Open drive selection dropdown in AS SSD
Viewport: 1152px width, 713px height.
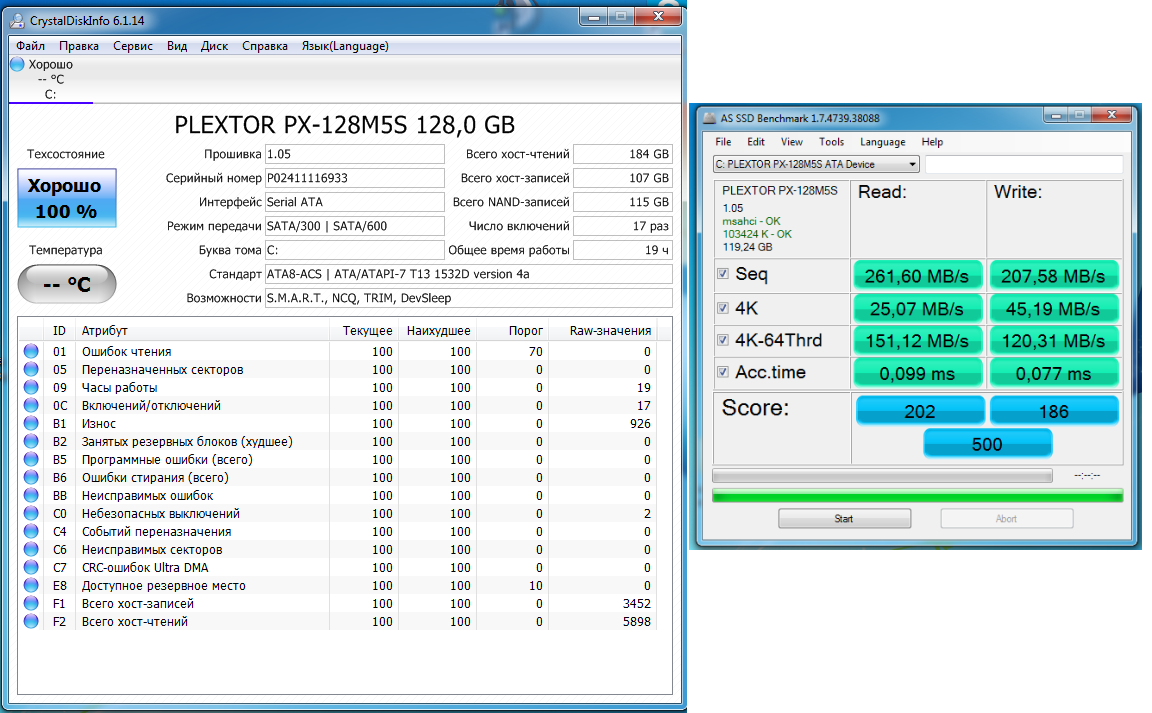(x=816, y=164)
